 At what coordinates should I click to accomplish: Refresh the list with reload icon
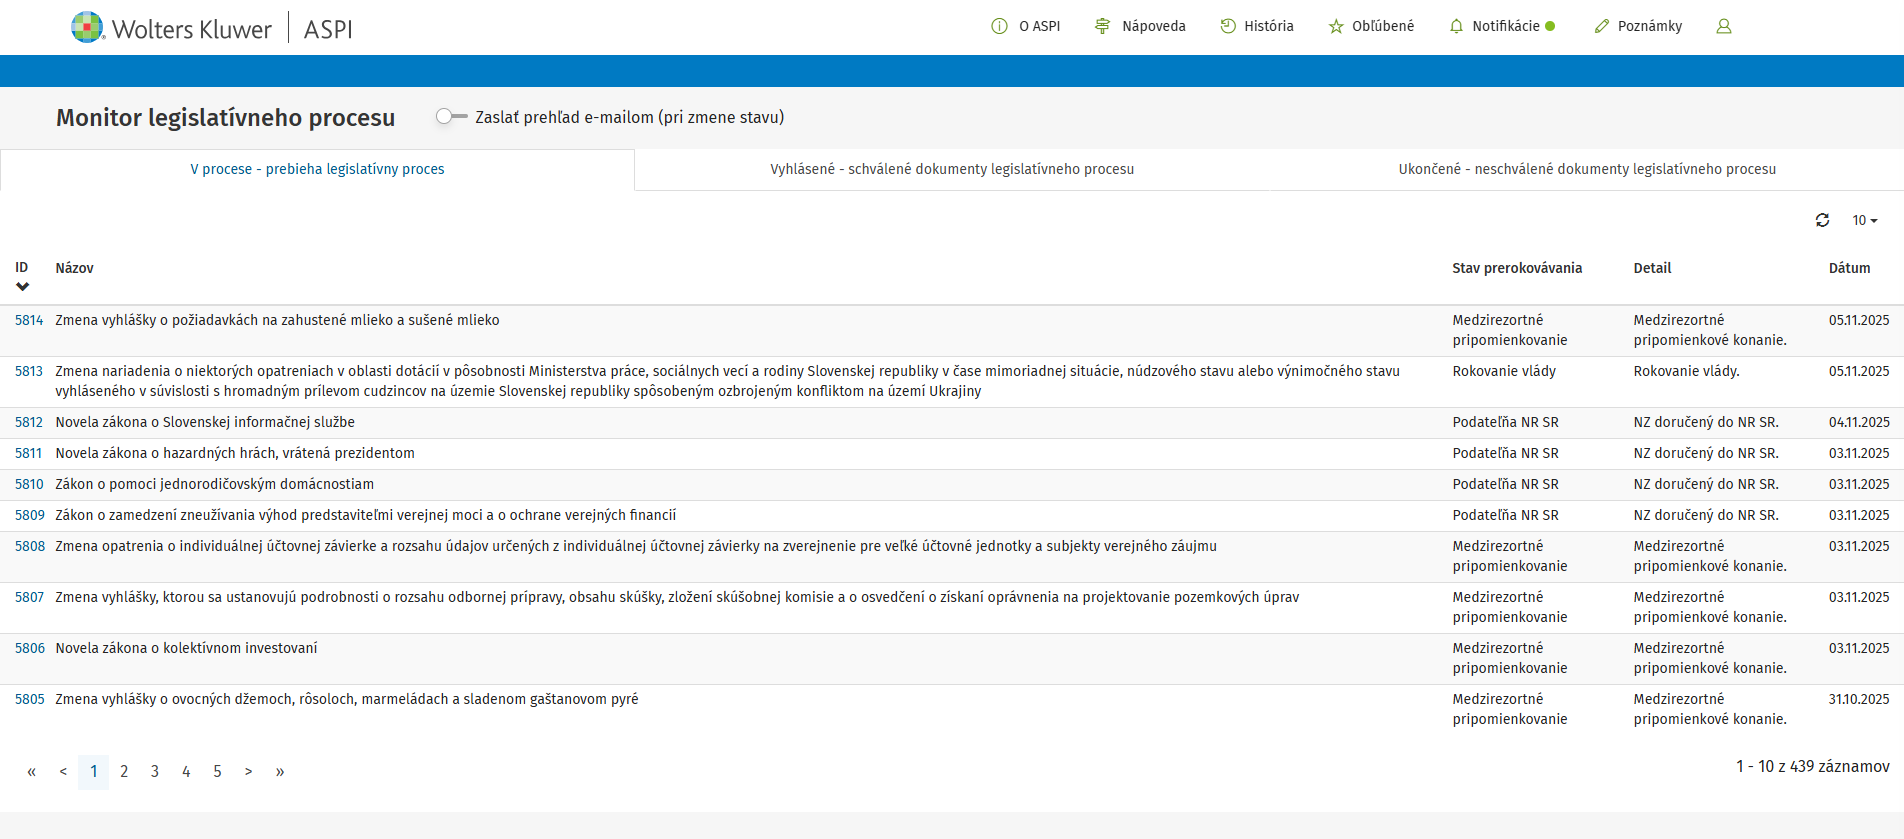(x=1822, y=220)
